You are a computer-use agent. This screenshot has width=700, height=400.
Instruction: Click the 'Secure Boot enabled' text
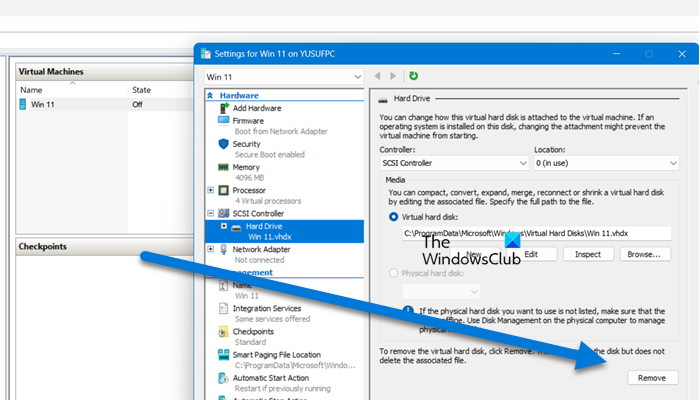(x=270, y=154)
